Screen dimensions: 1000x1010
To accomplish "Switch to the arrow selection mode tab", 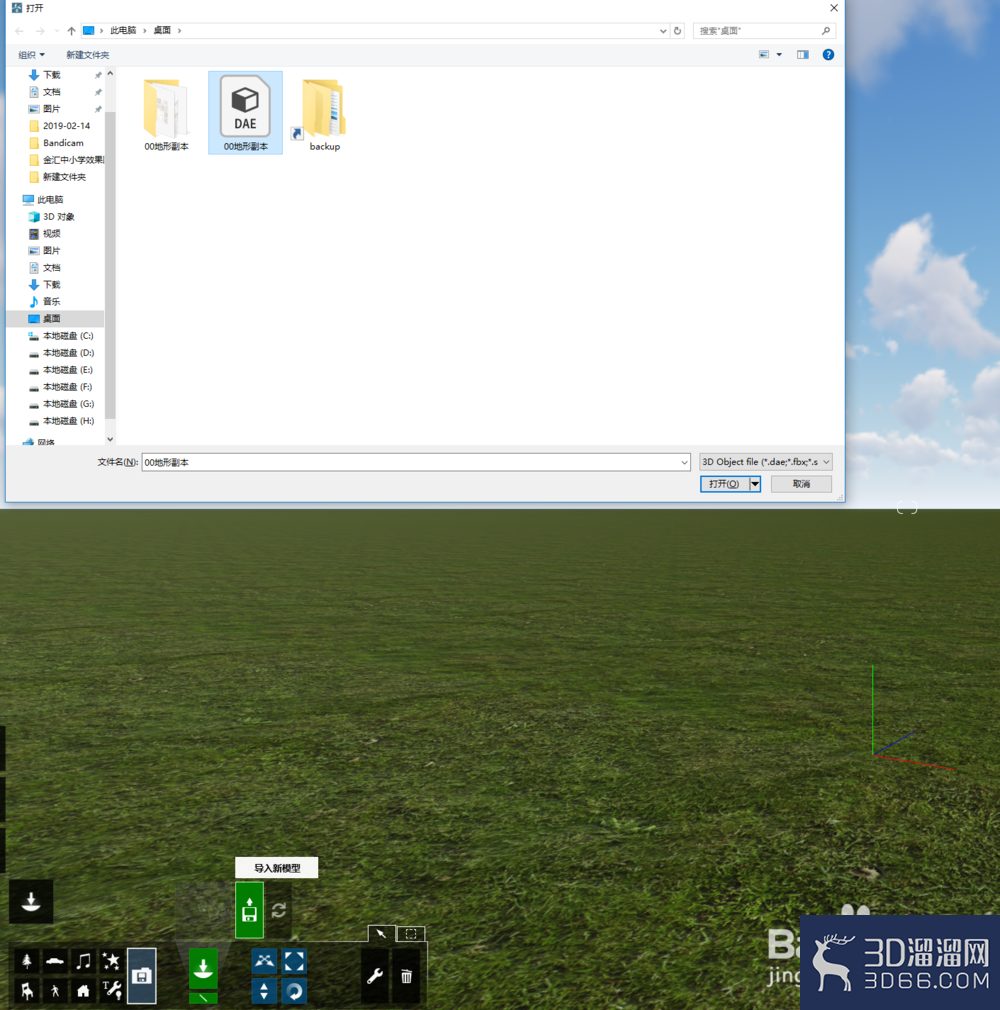I will tap(381, 933).
